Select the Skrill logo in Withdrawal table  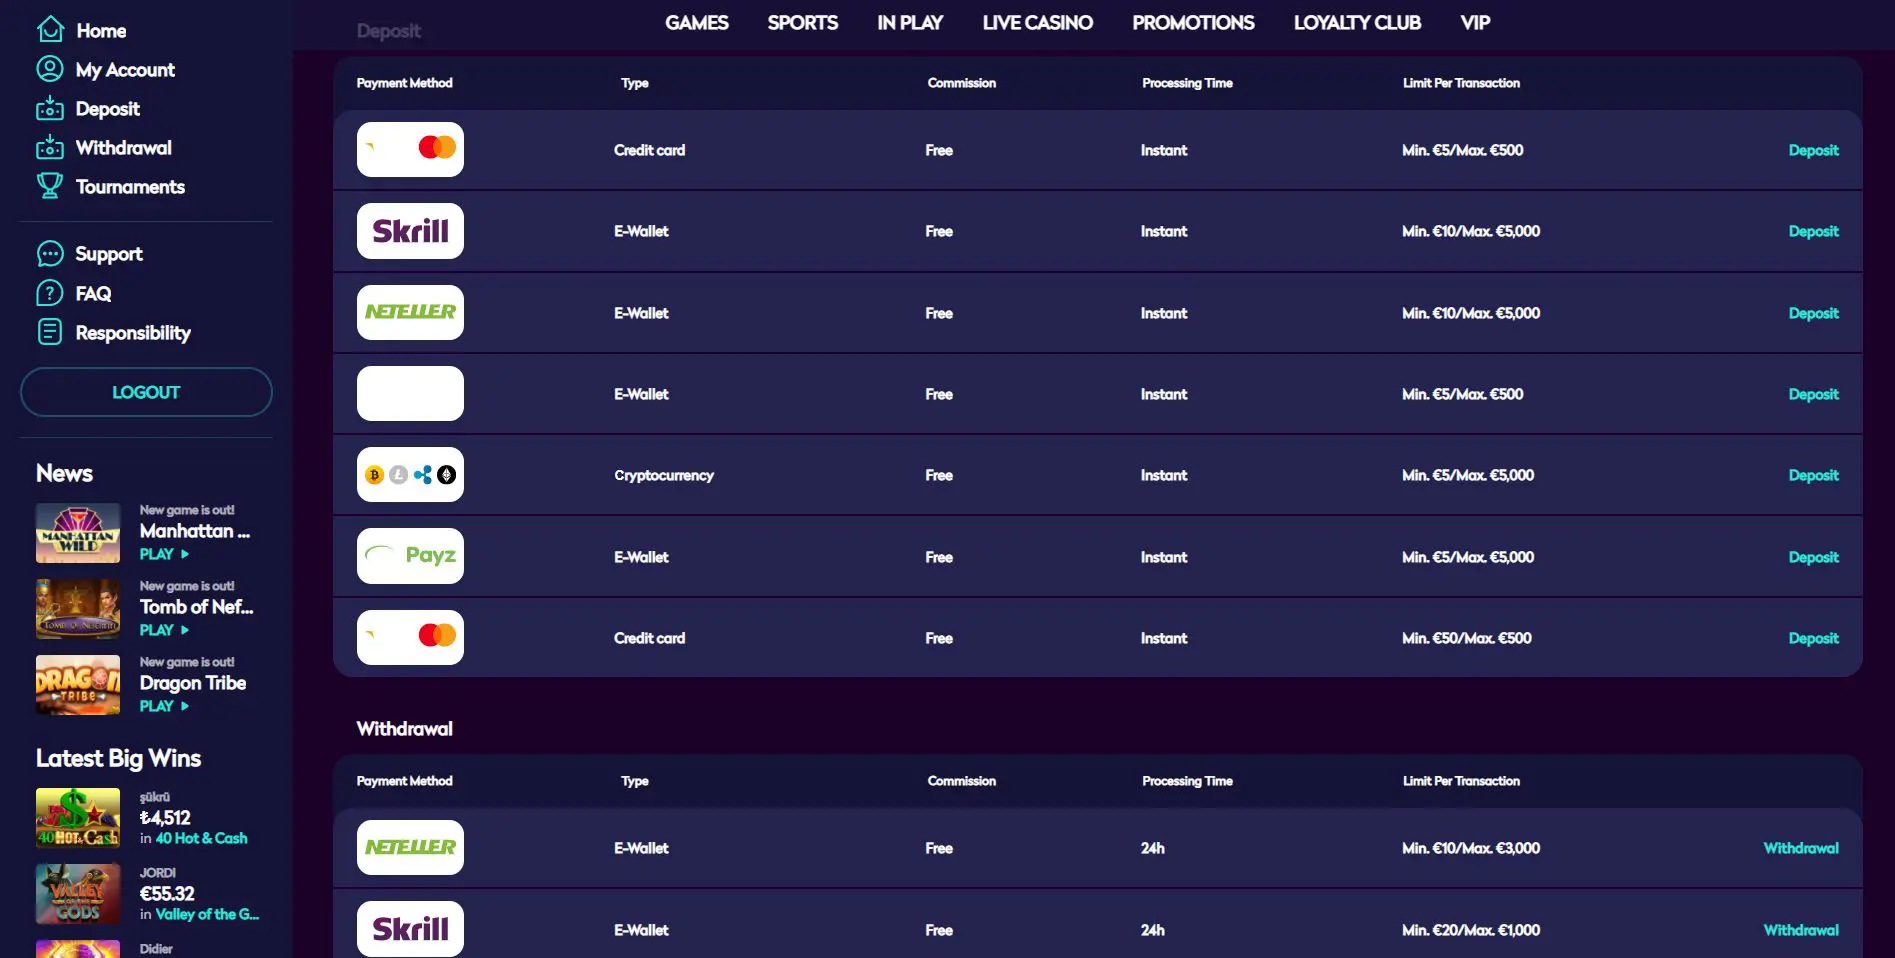(410, 929)
